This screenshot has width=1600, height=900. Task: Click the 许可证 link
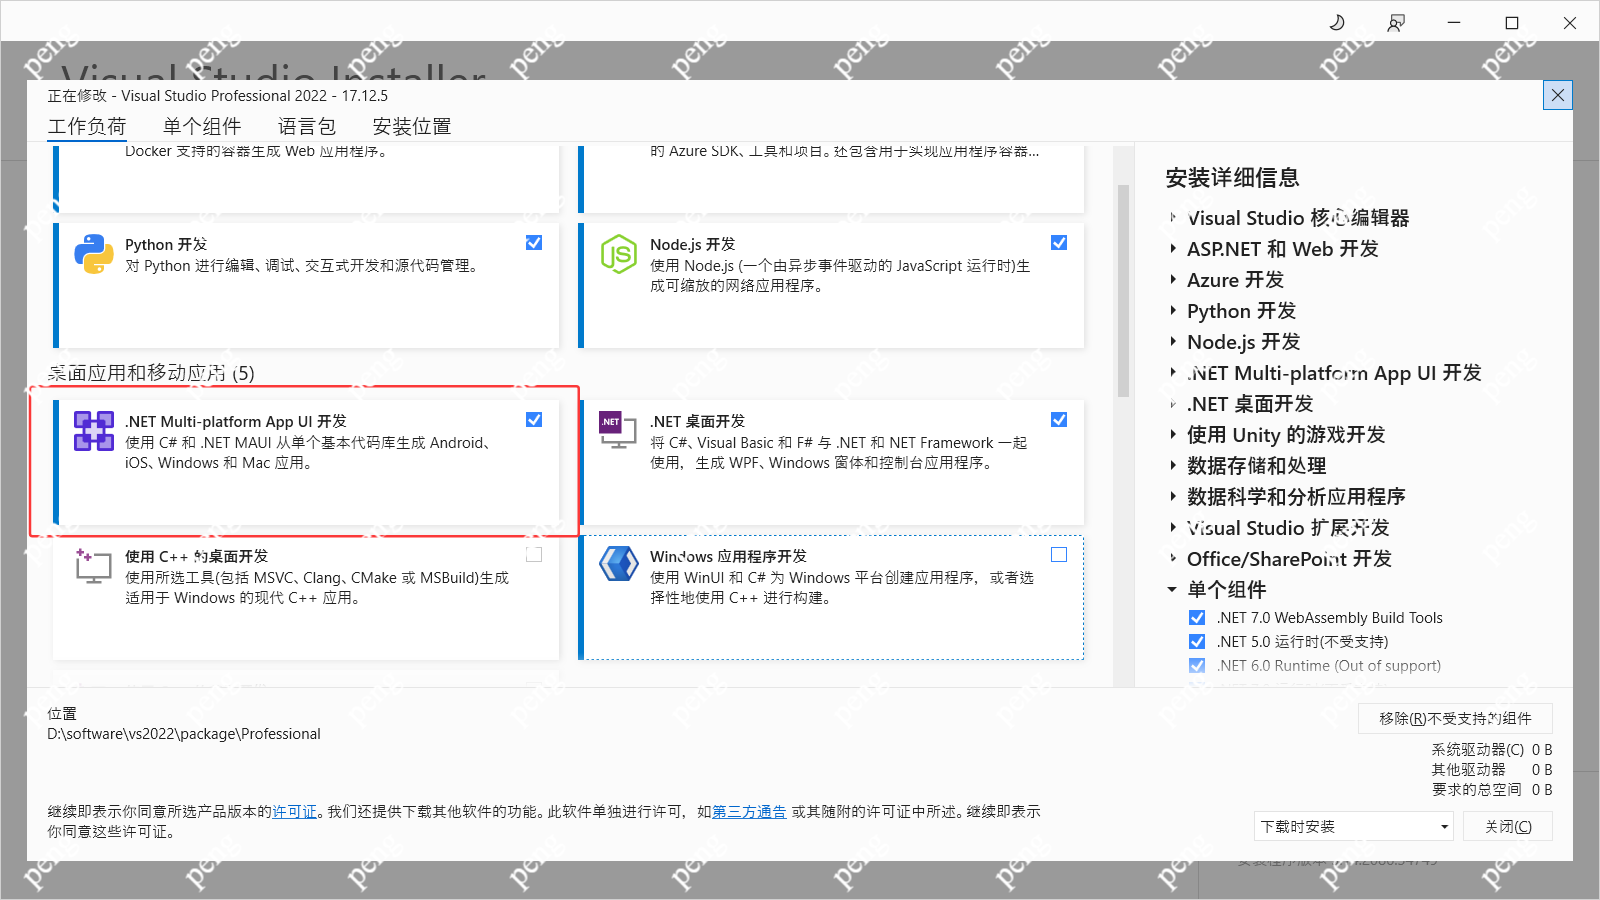click(x=295, y=812)
